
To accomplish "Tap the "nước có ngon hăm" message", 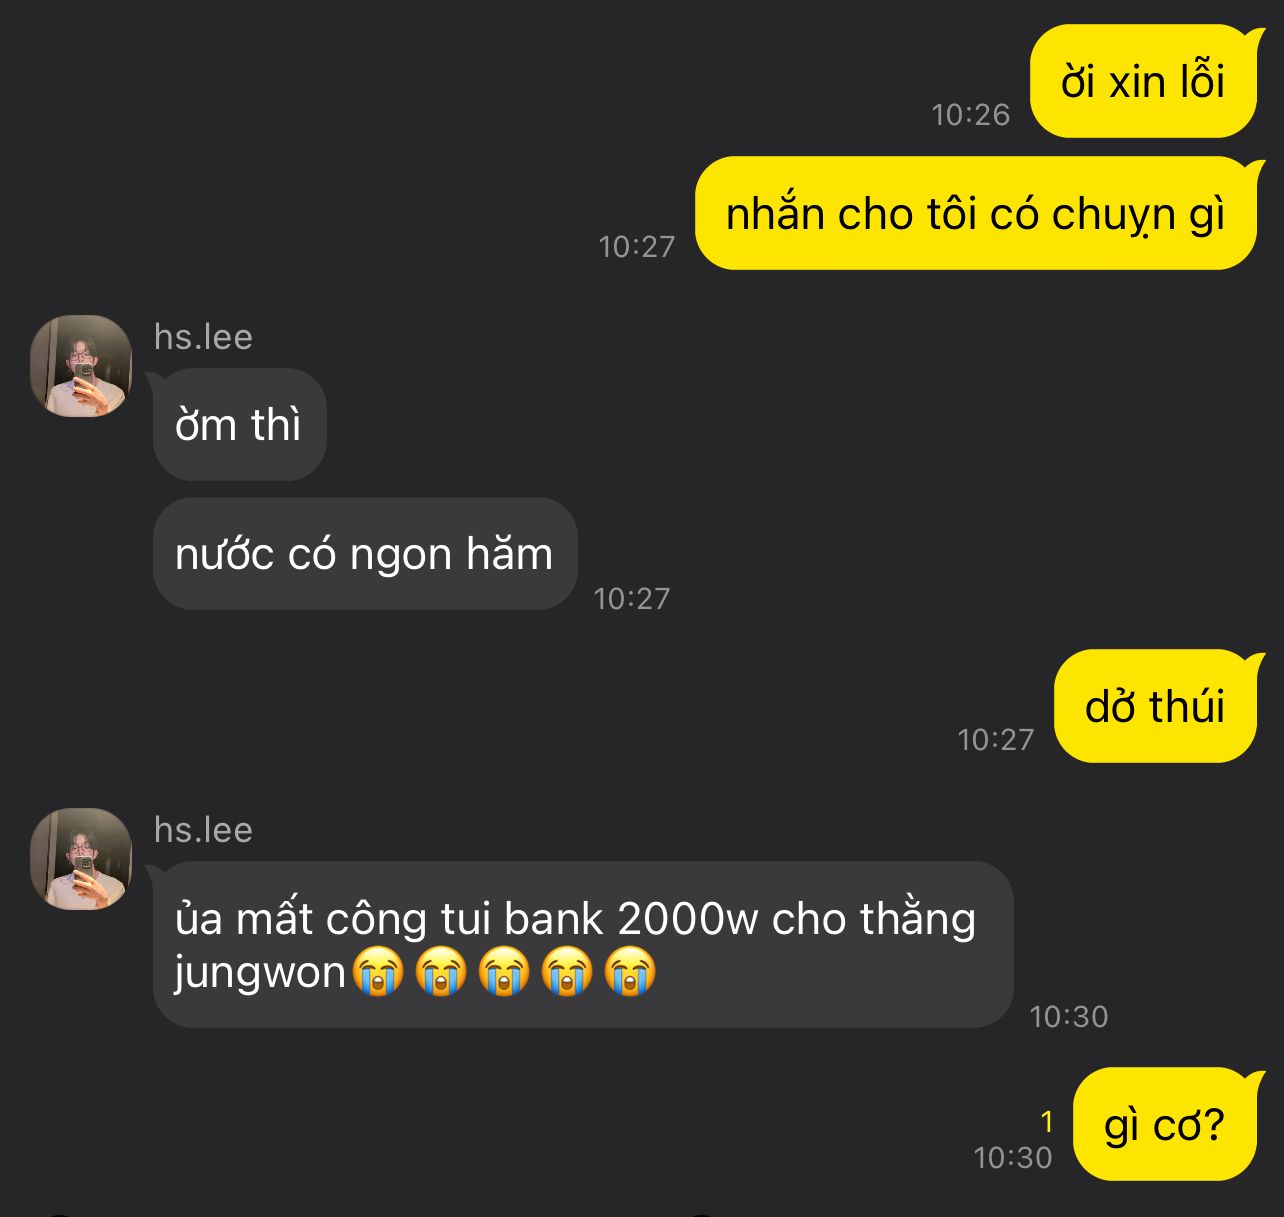I will (365, 554).
